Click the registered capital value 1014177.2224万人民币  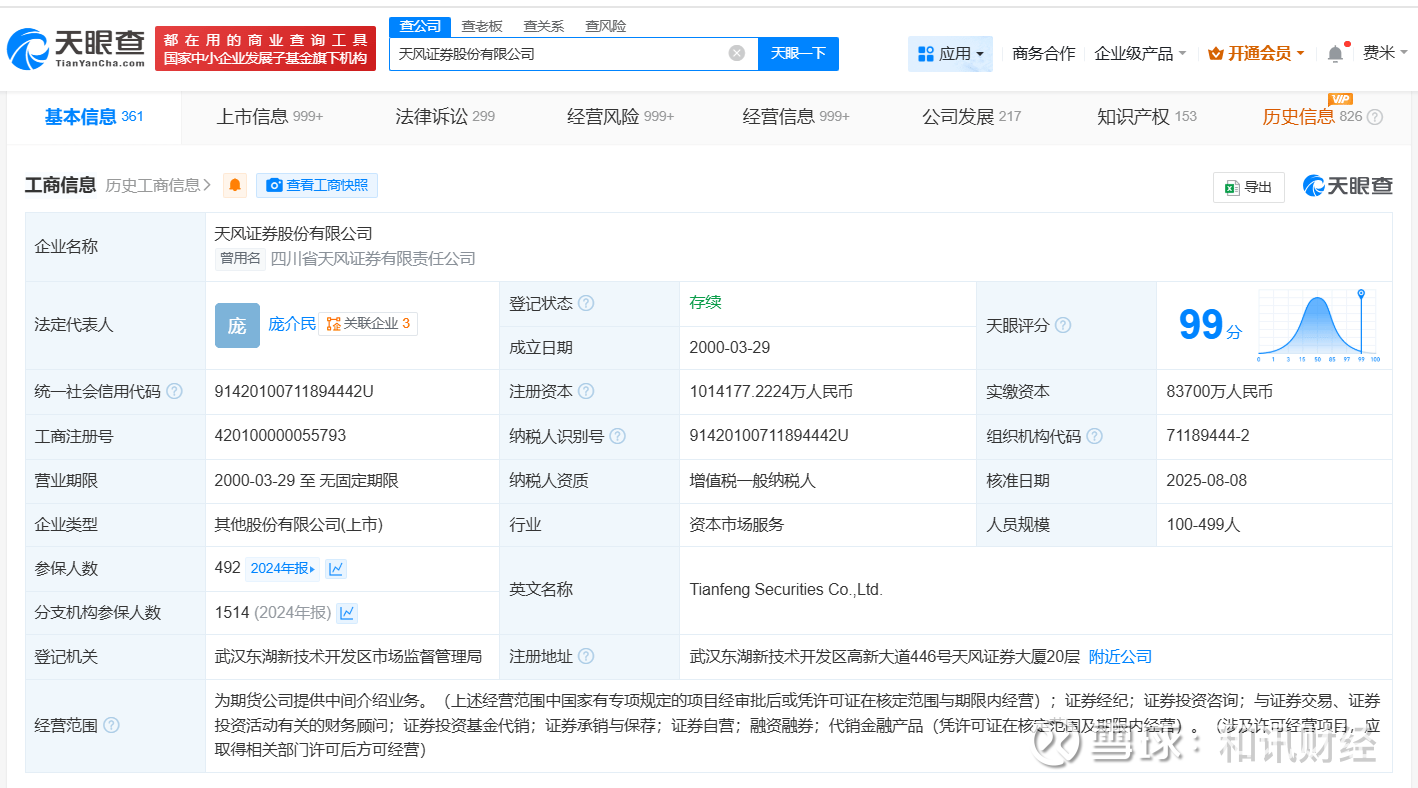(771, 392)
